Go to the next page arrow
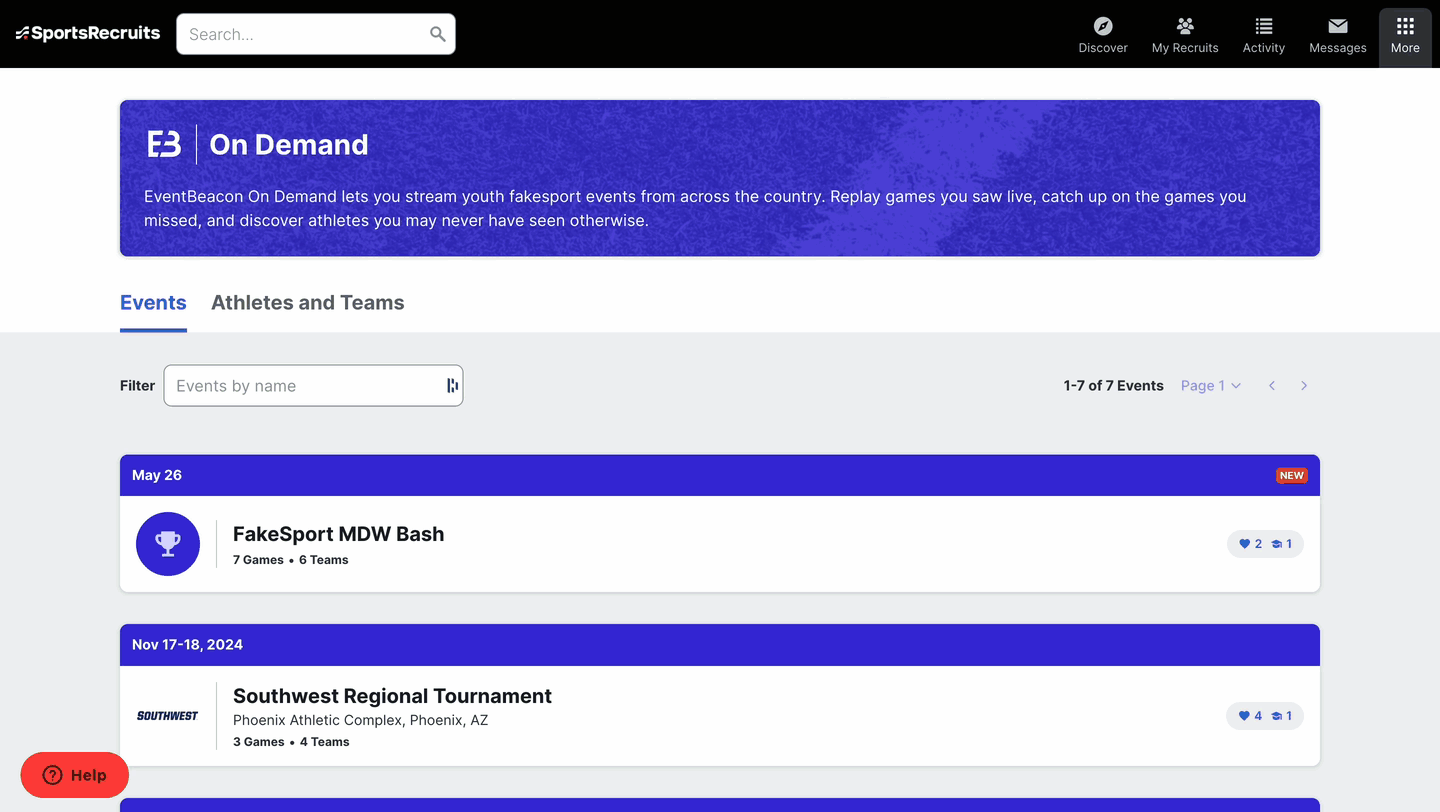The image size is (1440, 812). click(x=1304, y=386)
